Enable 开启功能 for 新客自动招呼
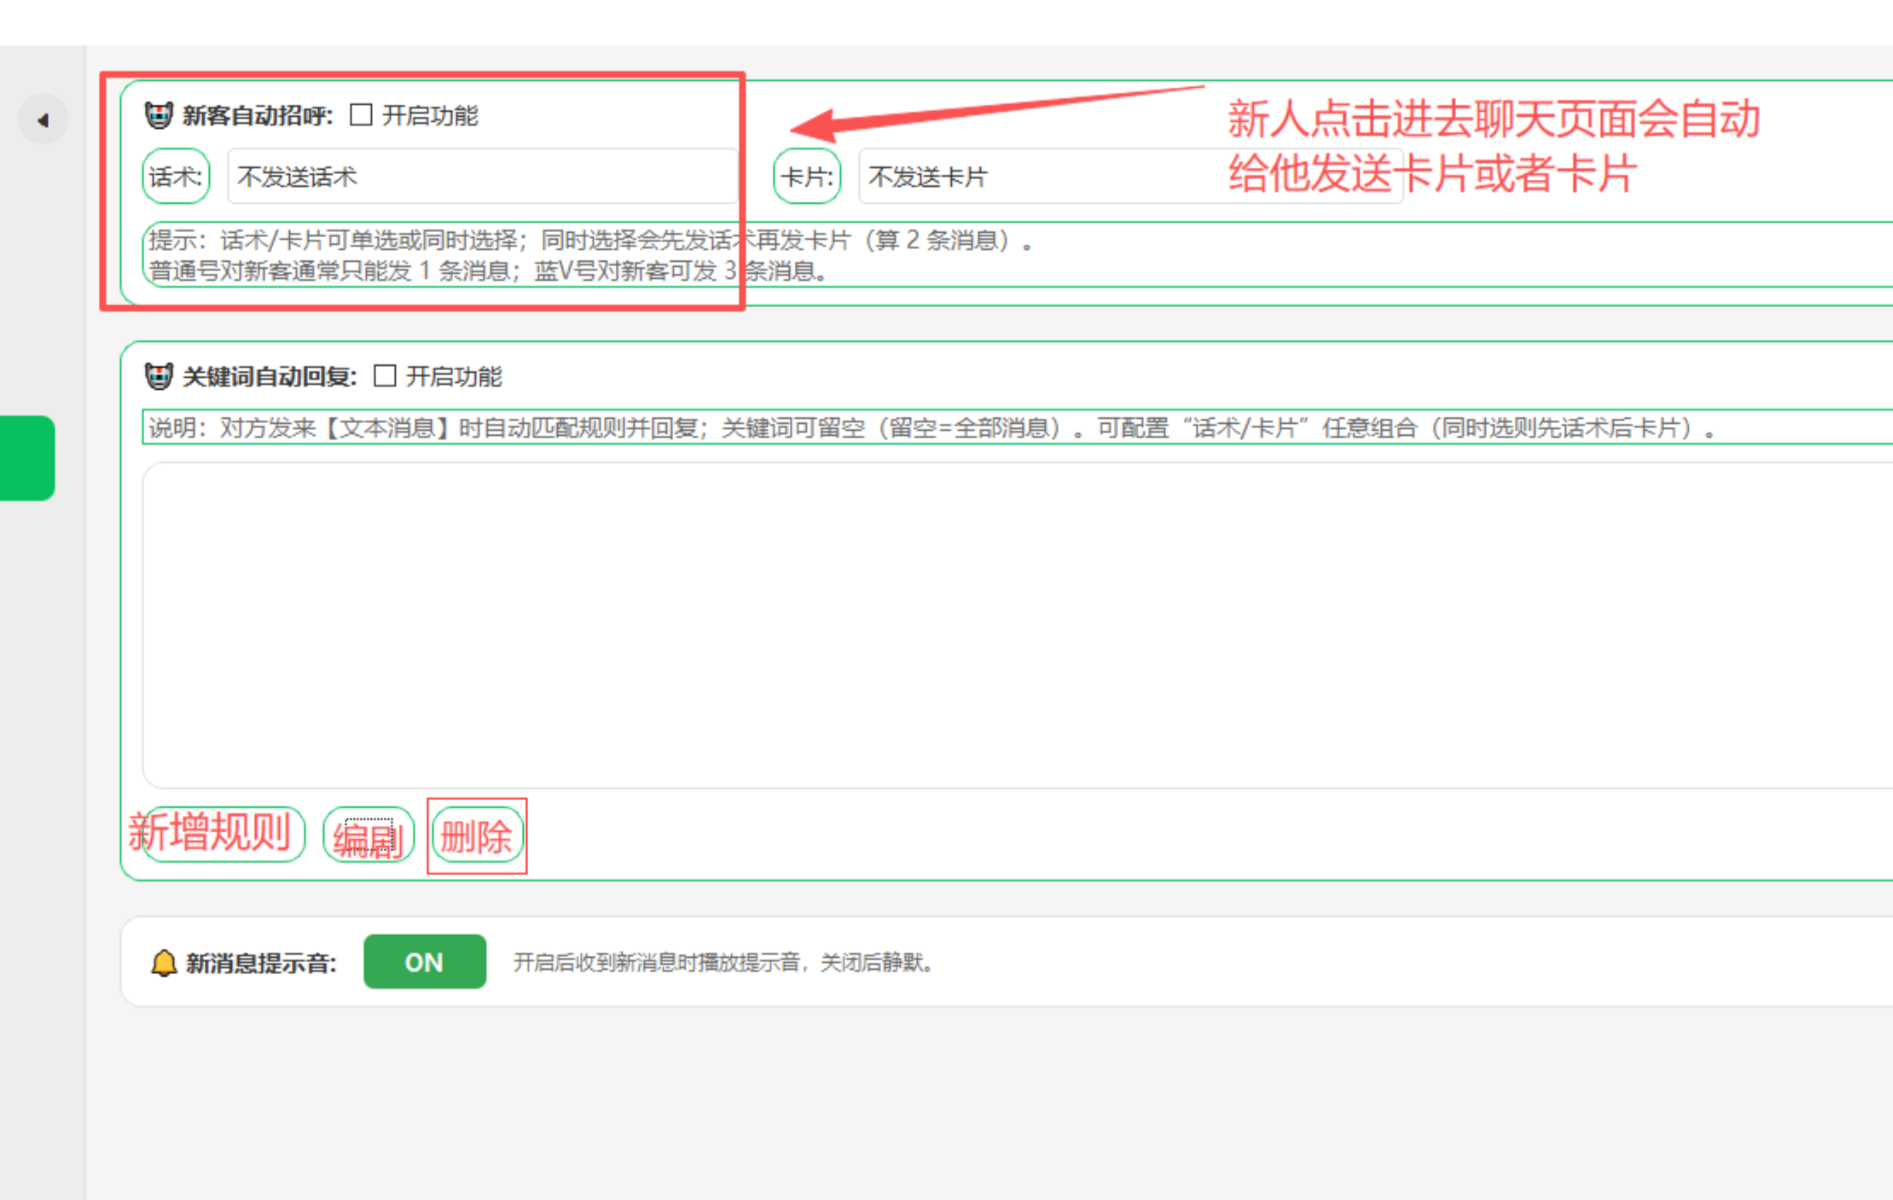 [361, 115]
